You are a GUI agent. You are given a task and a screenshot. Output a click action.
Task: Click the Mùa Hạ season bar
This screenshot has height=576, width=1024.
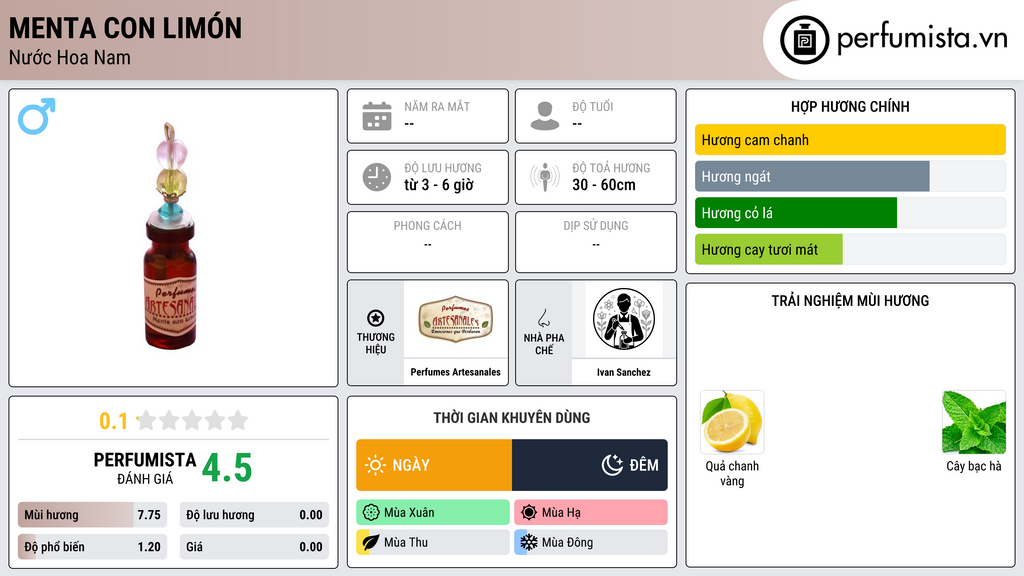tap(591, 513)
